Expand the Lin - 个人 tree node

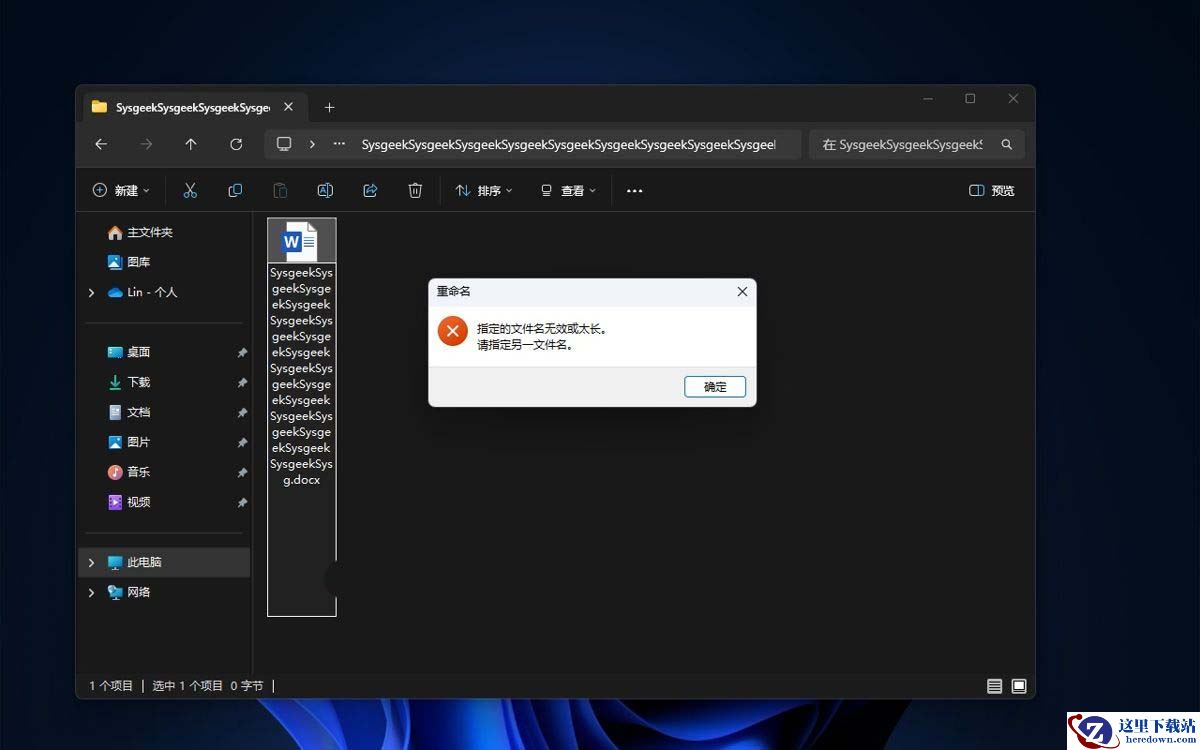[91, 292]
